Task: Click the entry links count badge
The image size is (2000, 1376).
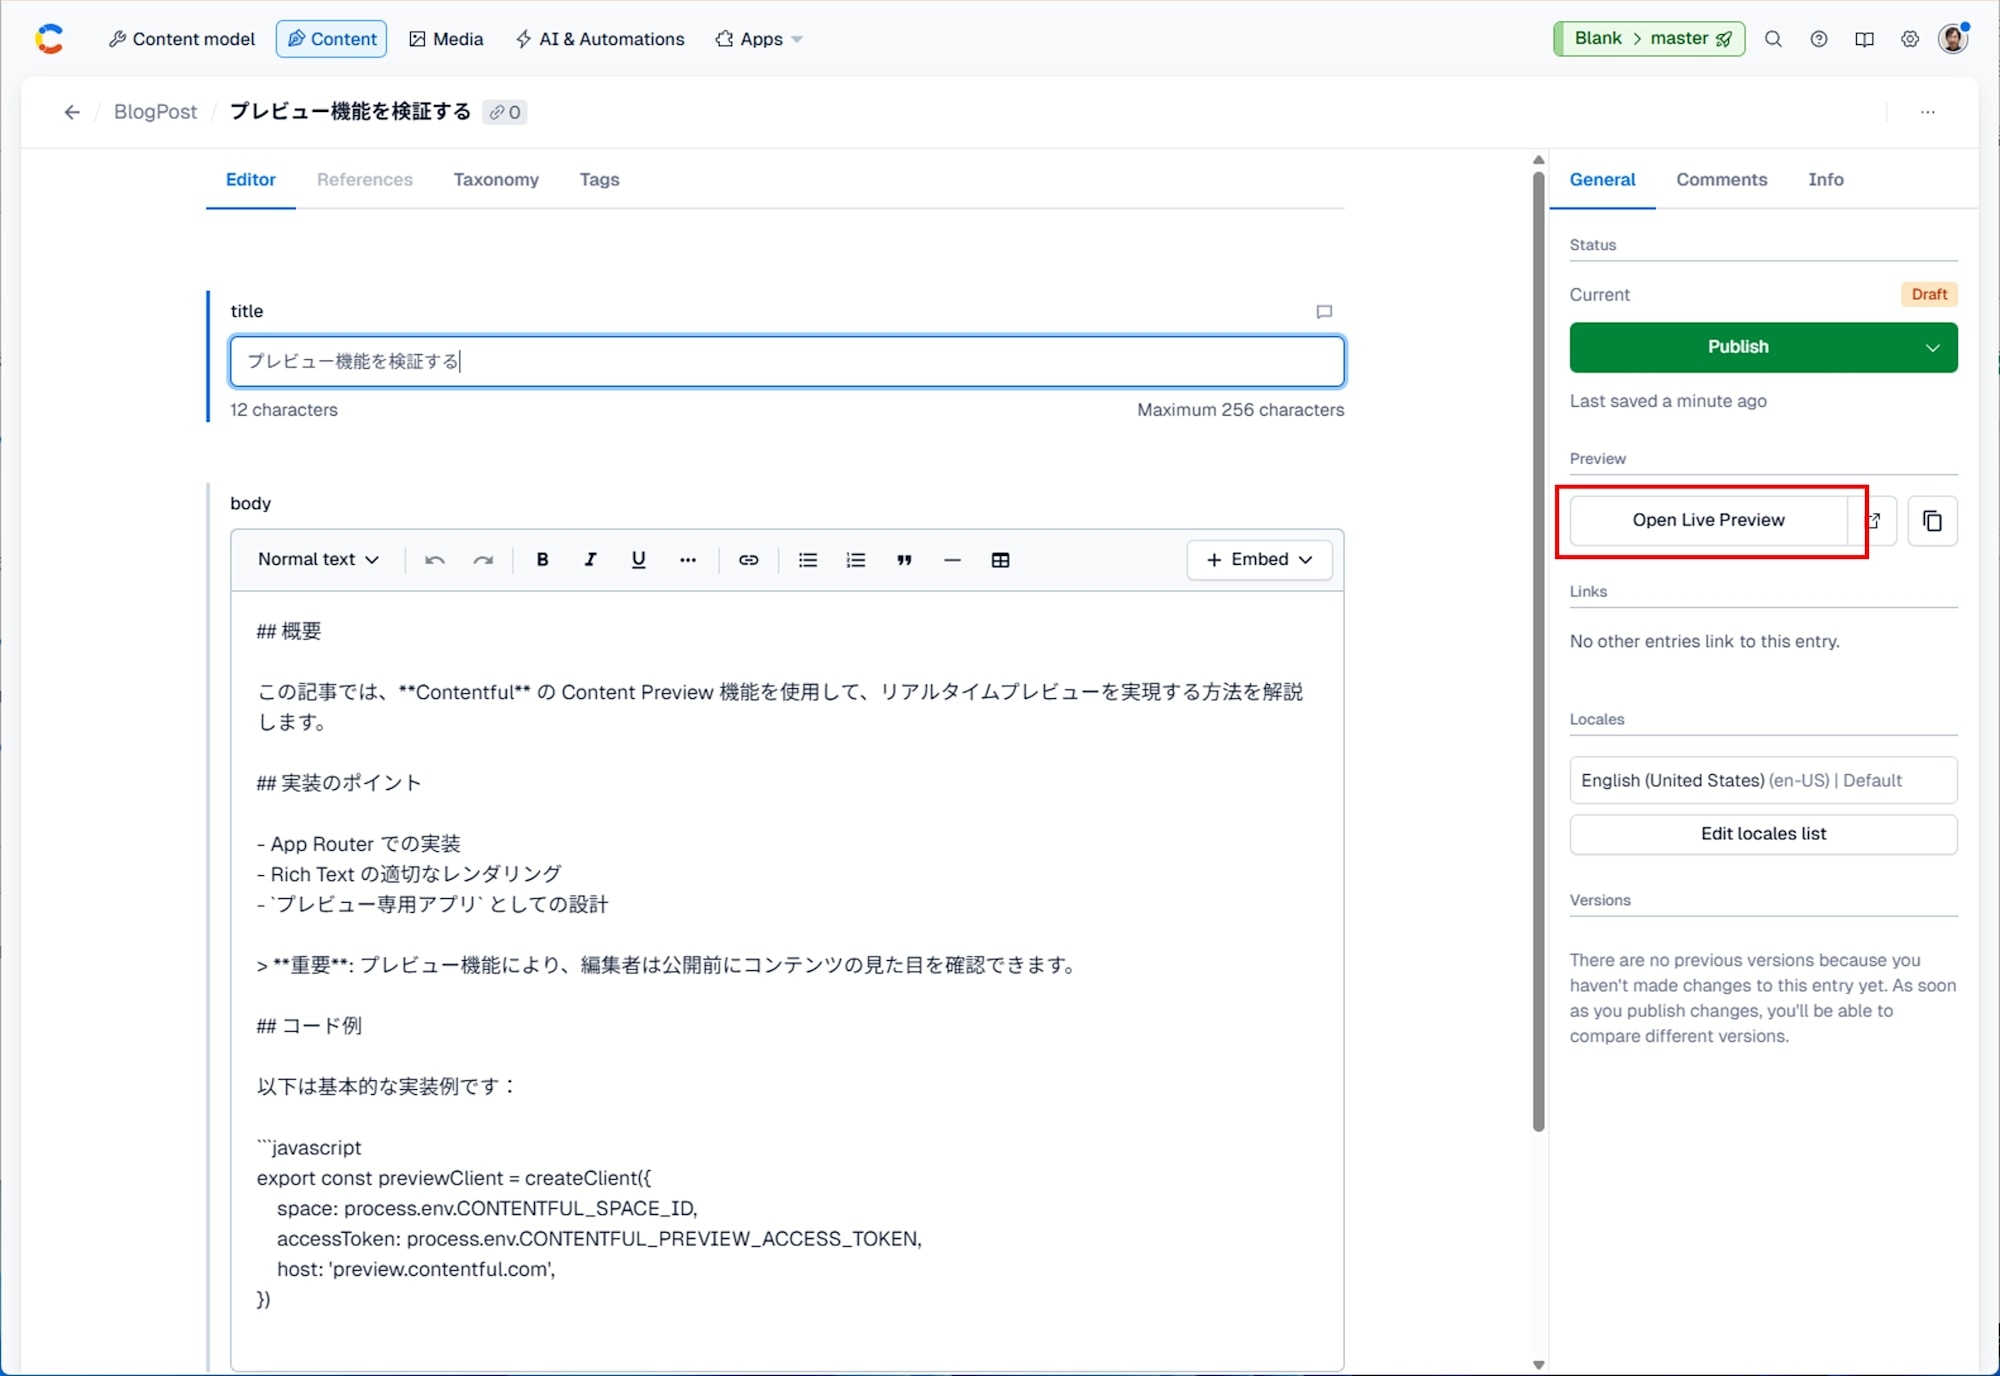Action: (x=505, y=112)
